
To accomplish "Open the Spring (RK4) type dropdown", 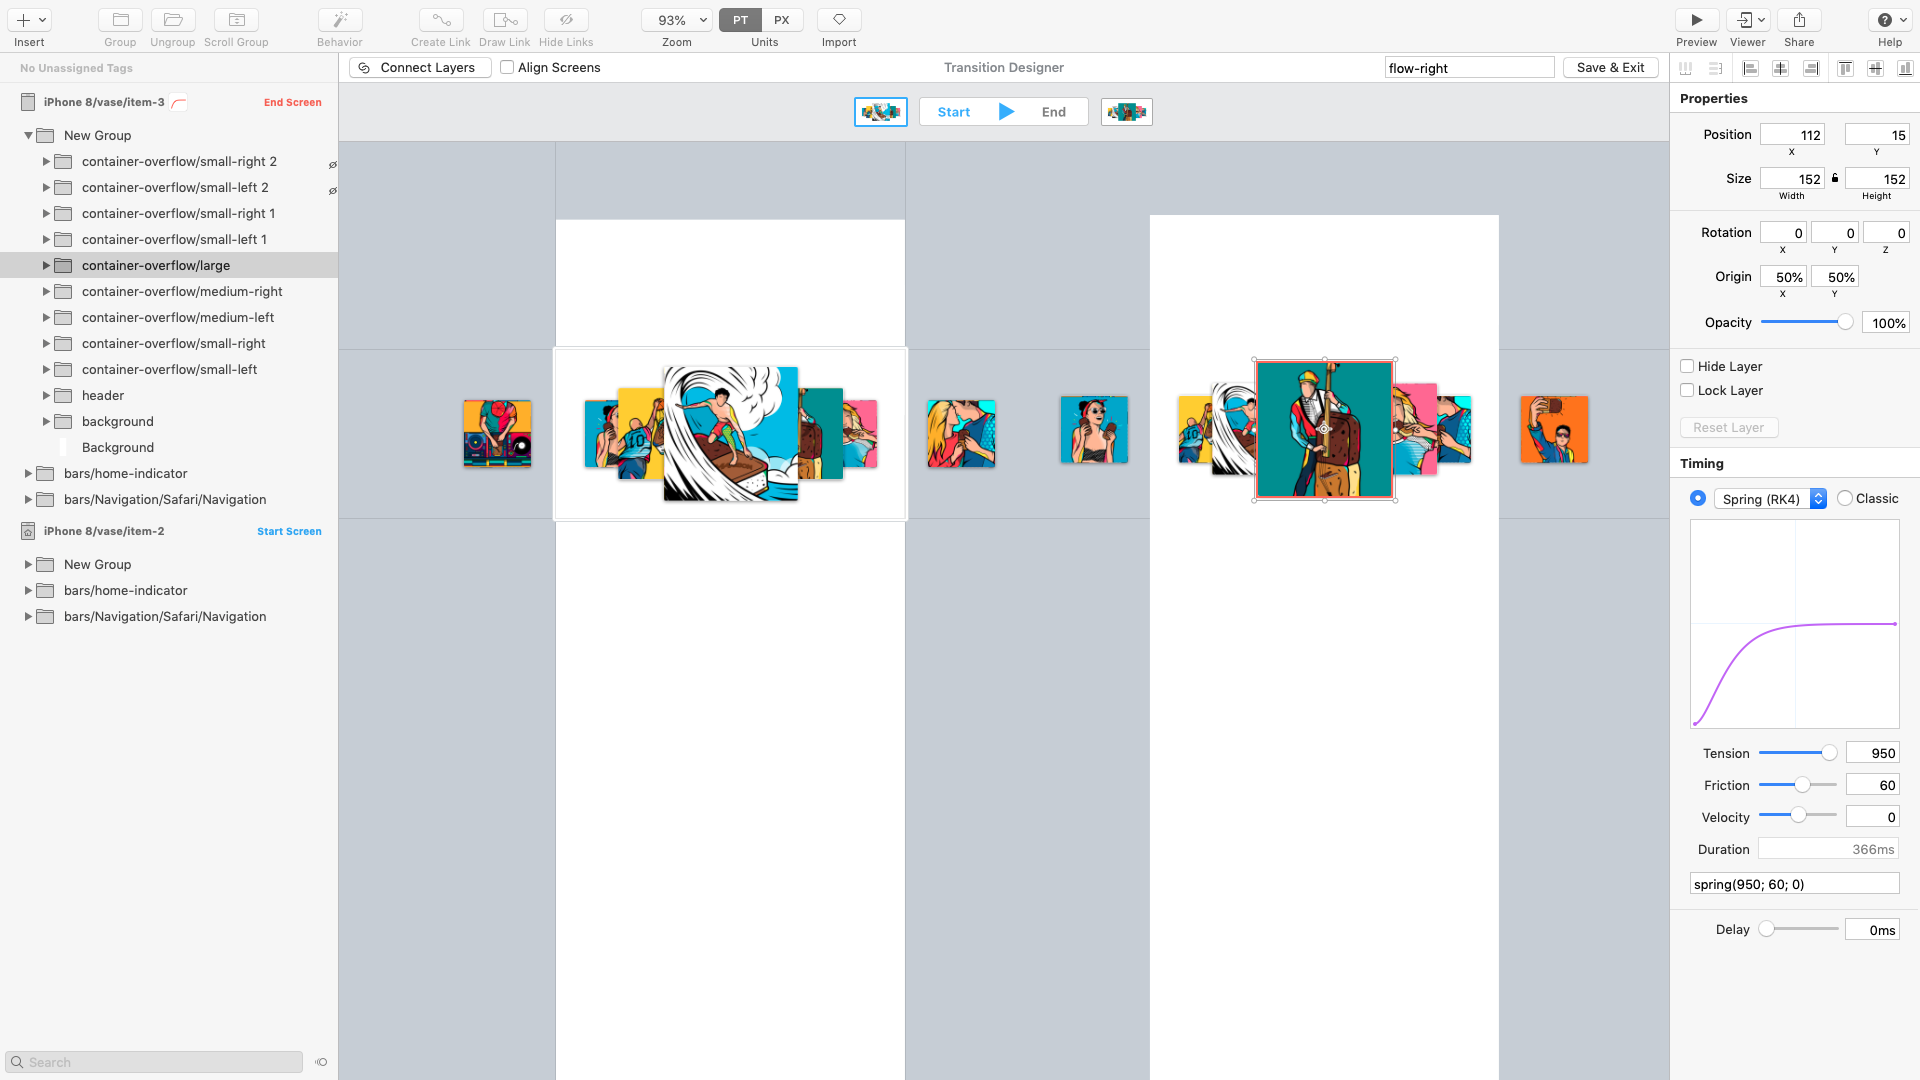I will pyautogui.click(x=1770, y=499).
